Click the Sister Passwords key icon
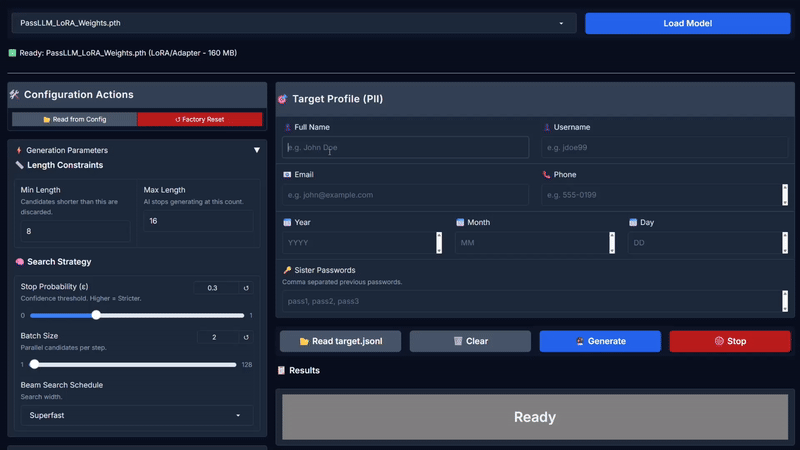Screen dimensions: 800x450 [x=287, y=270]
